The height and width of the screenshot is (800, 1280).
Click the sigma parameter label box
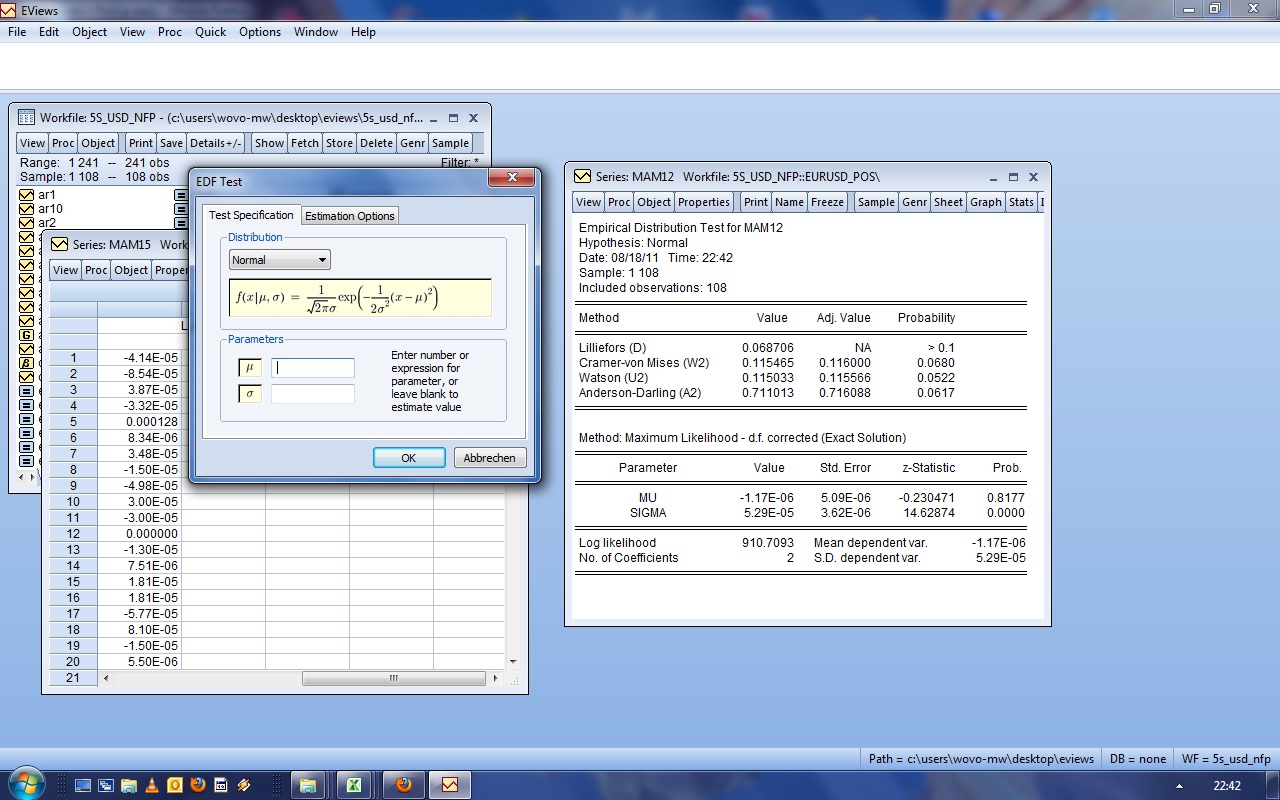pos(250,394)
